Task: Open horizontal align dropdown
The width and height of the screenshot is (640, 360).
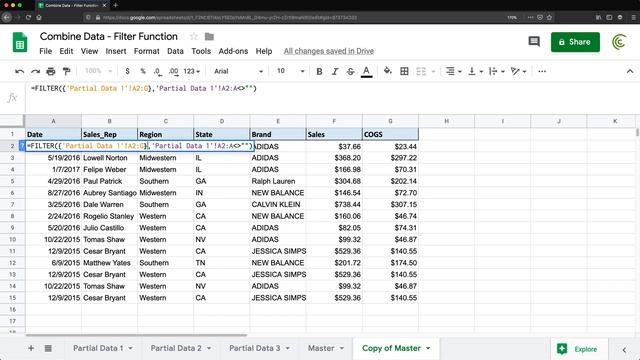Action: [x=453, y=71]
